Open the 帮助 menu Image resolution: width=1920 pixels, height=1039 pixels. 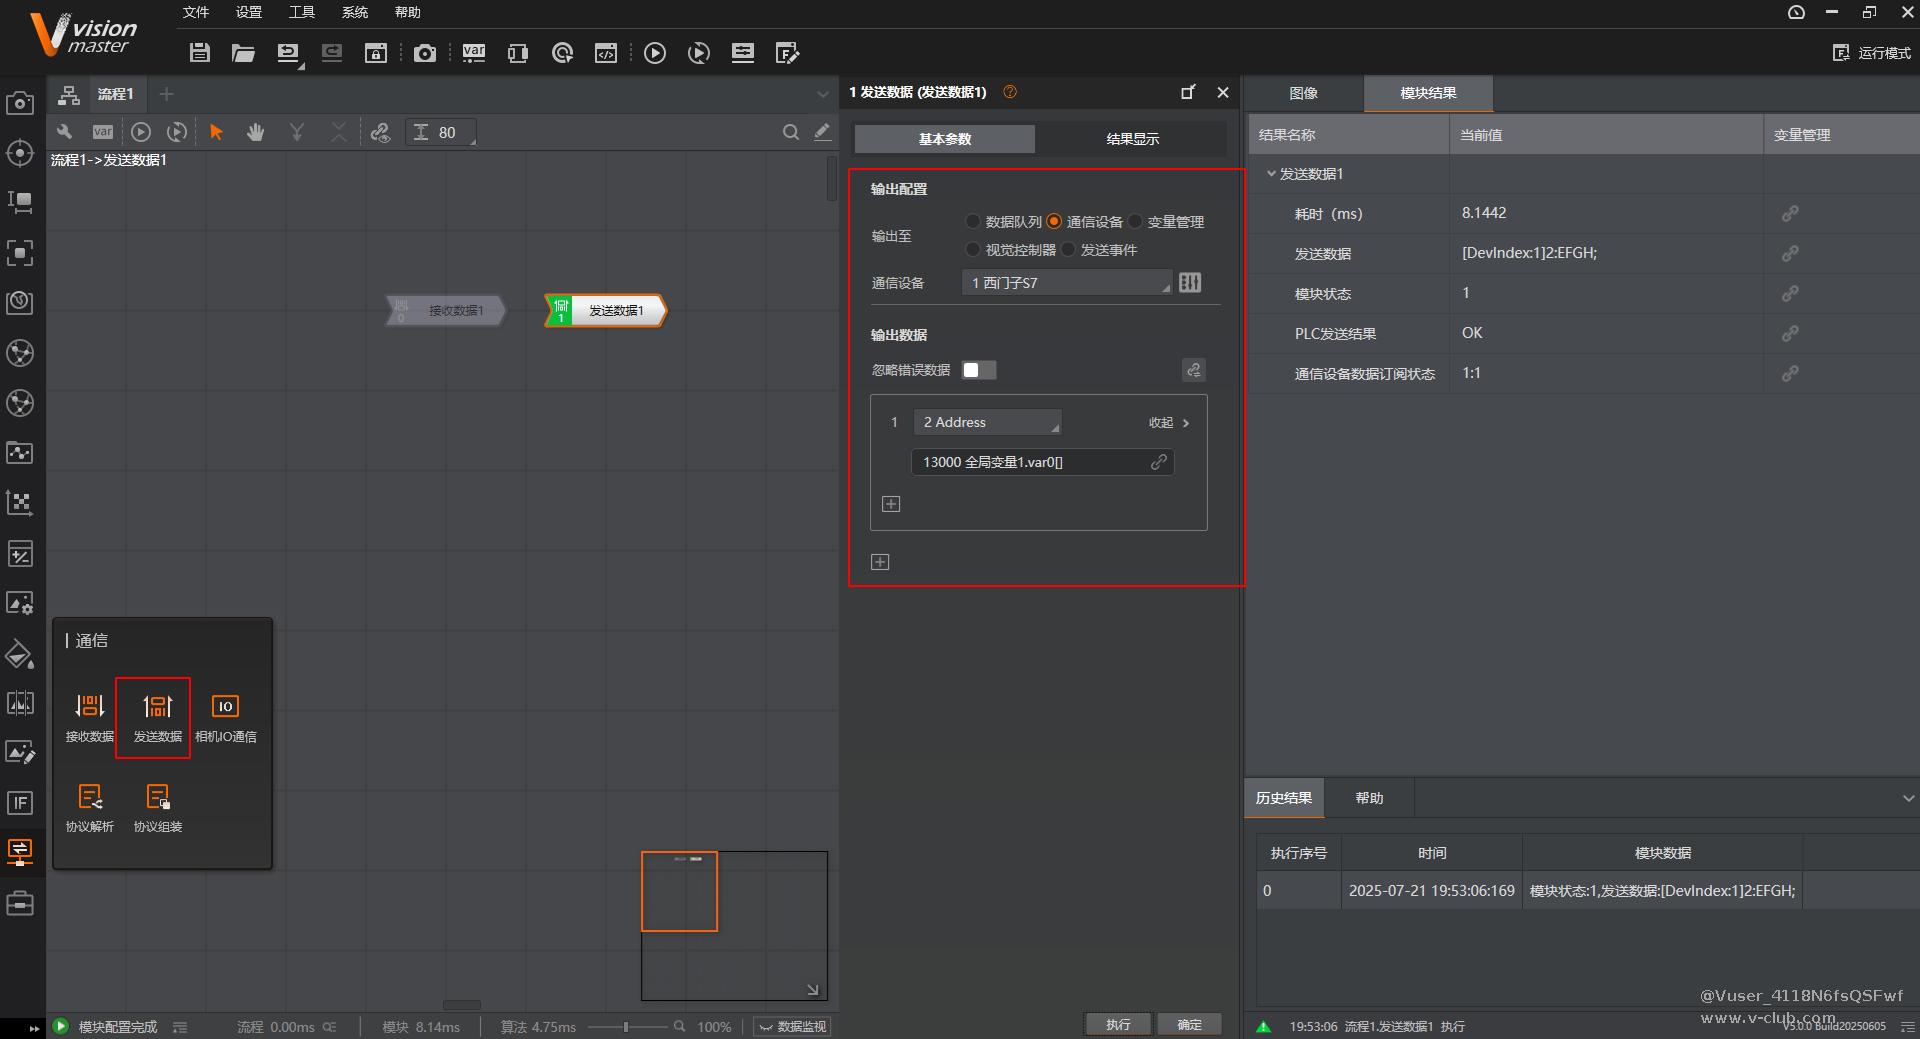click(x=408, y=12)
